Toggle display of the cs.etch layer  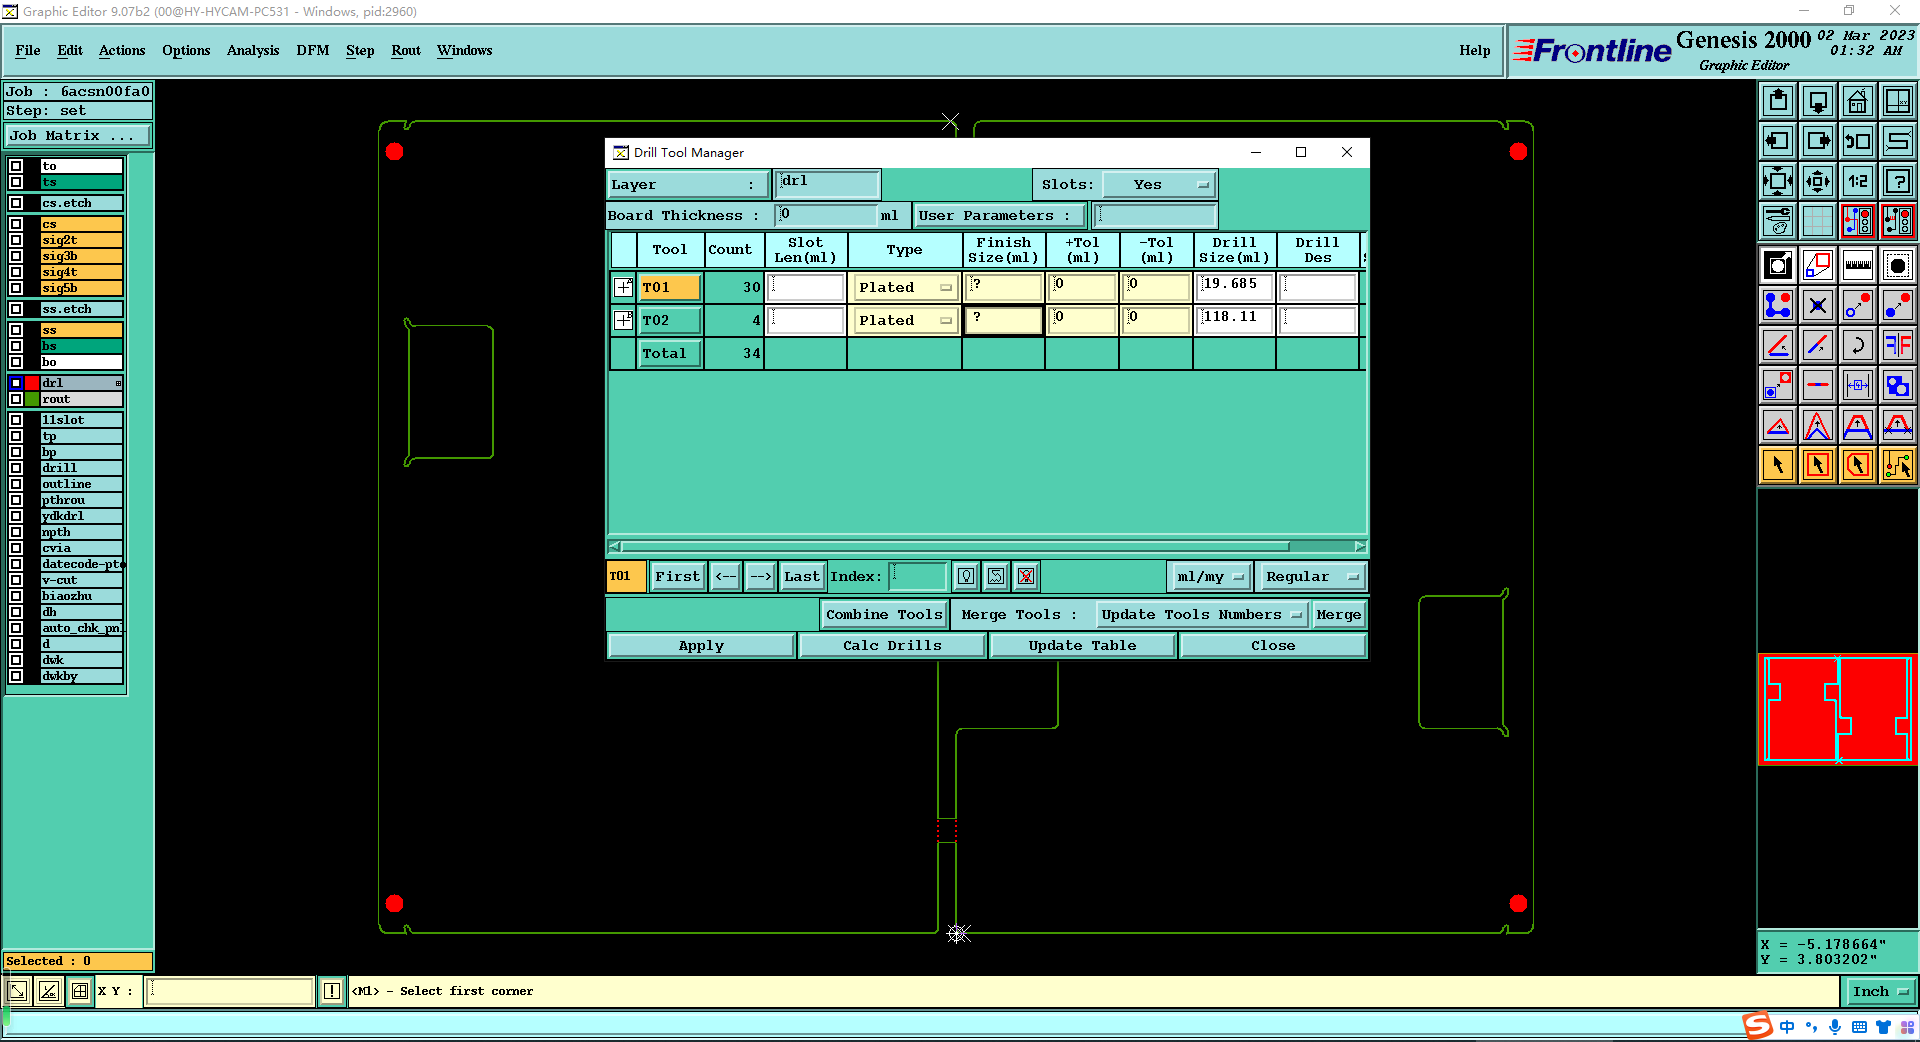click(x=16, y=203)
